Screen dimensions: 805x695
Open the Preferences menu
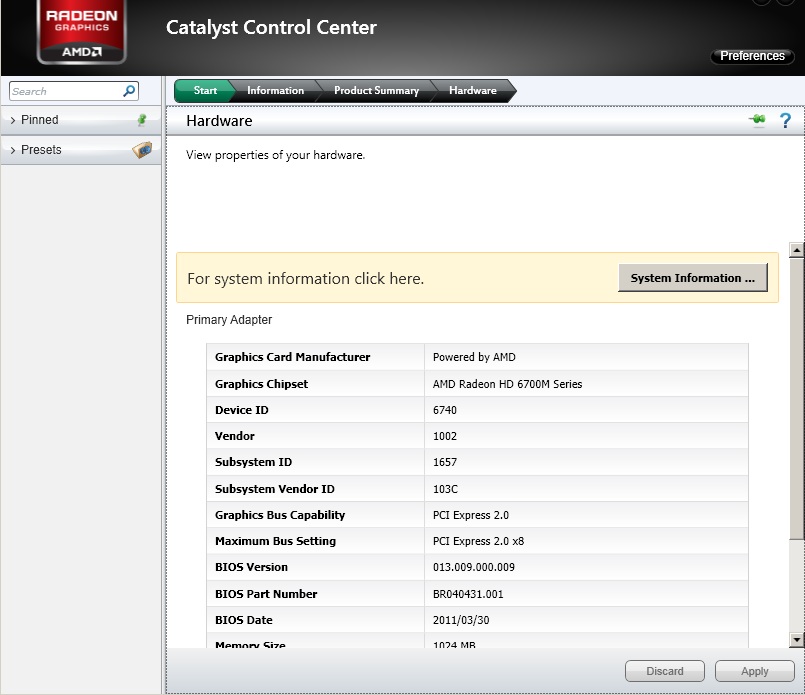point(752,56)
